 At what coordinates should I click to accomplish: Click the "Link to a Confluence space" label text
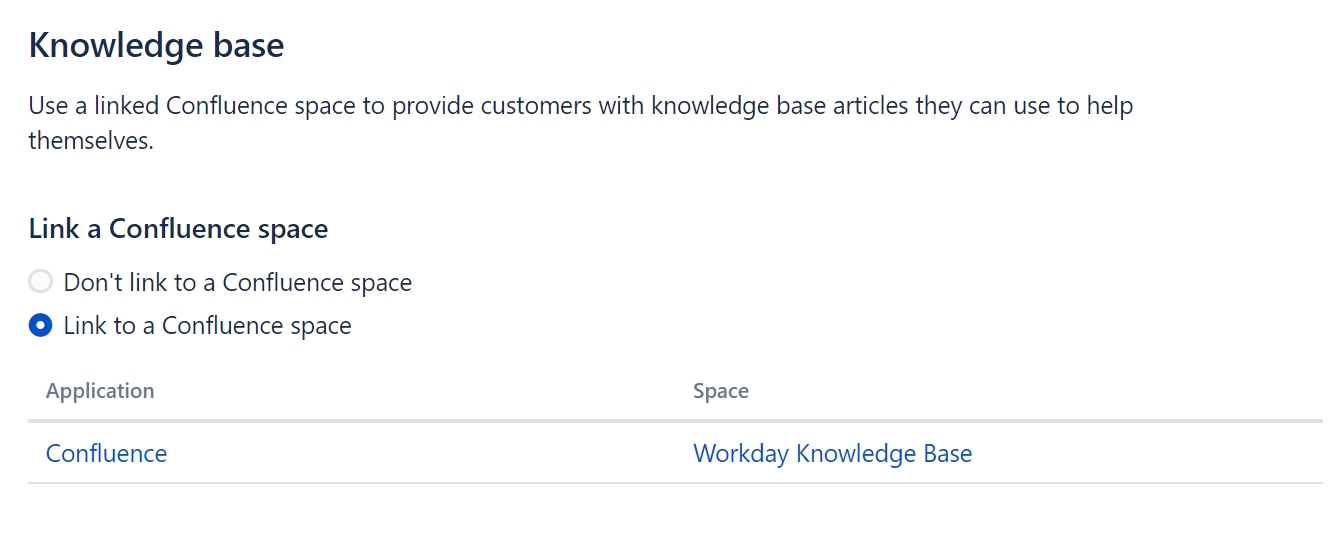(208, 325)
